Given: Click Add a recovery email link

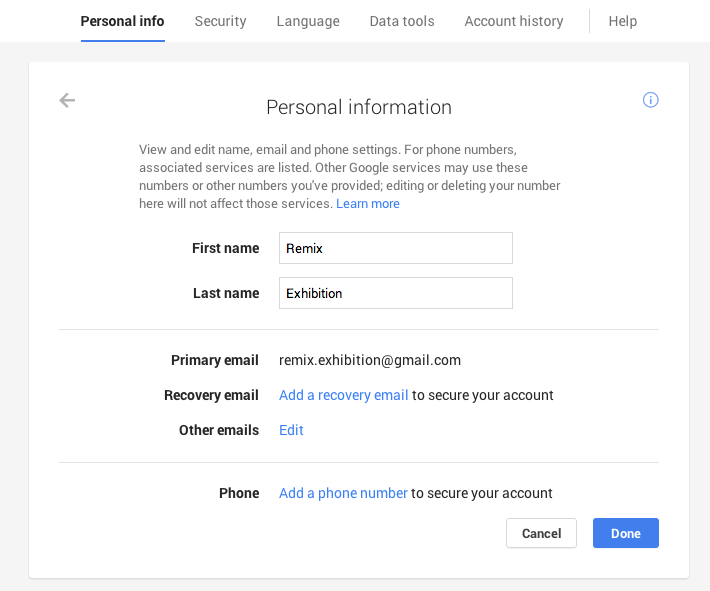Looking at the screenshot, I should pyautogui.click(x=343, y=395).
